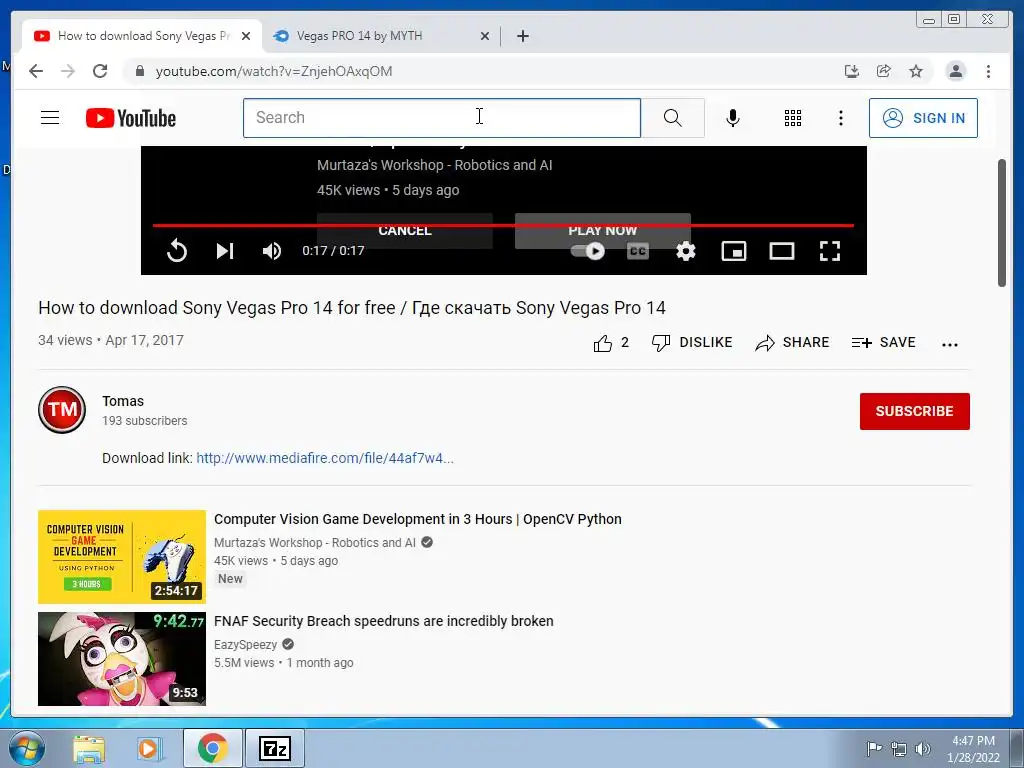Open YouTube settings three-dot menu

click(x=840, y=118)
